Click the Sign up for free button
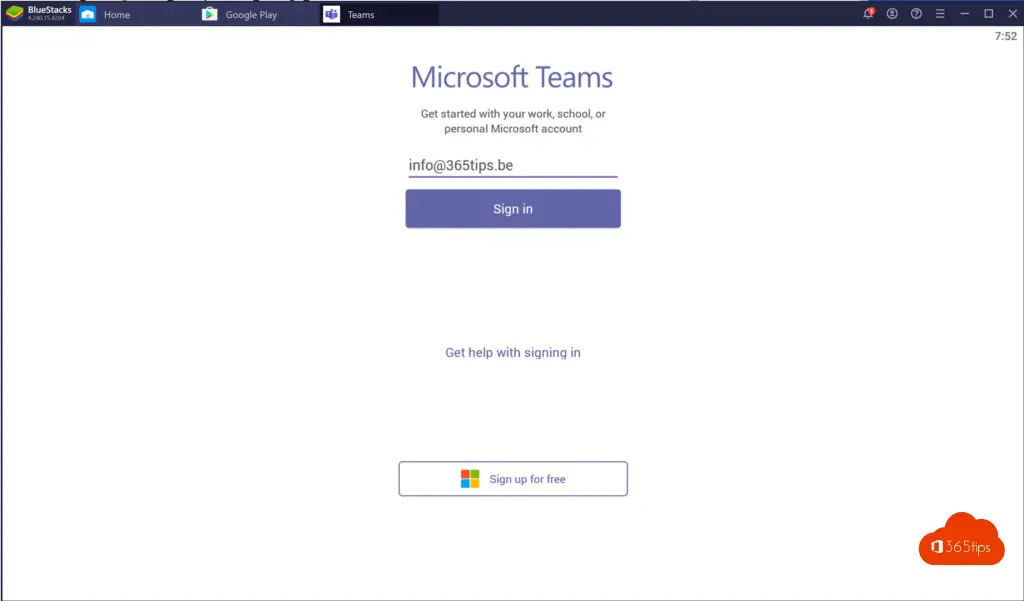 pos(513,479)
